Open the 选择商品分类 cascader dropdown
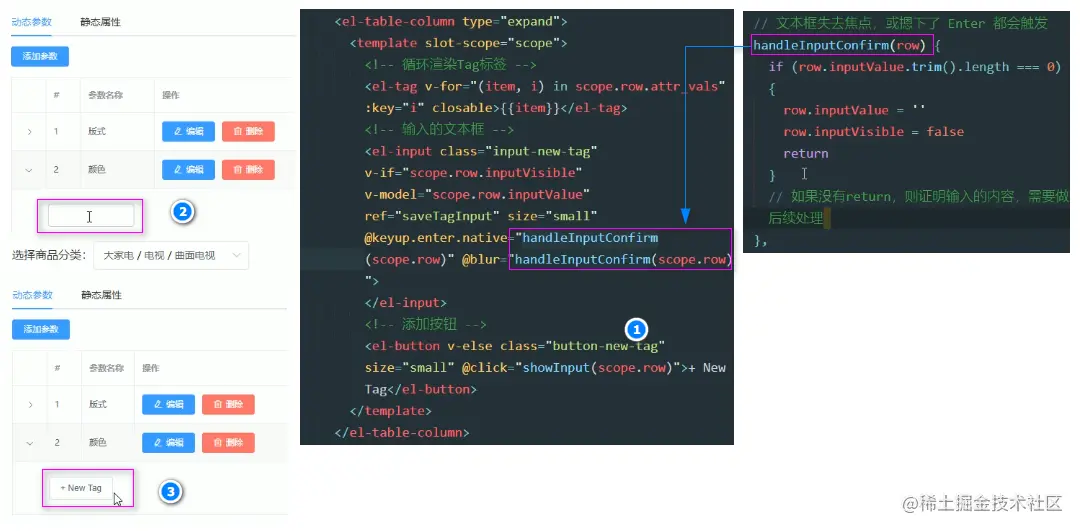This screenshot has height=531, width=1080. 171,255
